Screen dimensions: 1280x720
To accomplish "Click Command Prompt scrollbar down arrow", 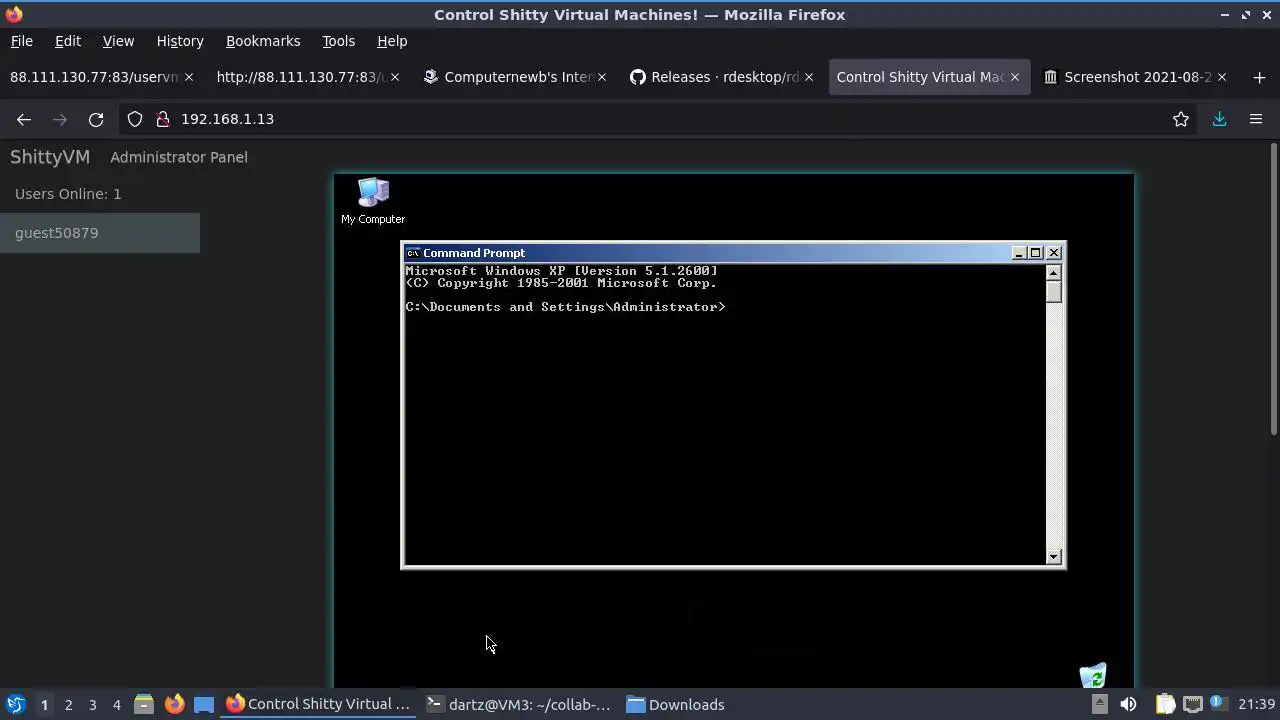I will tap(1054, 557).
